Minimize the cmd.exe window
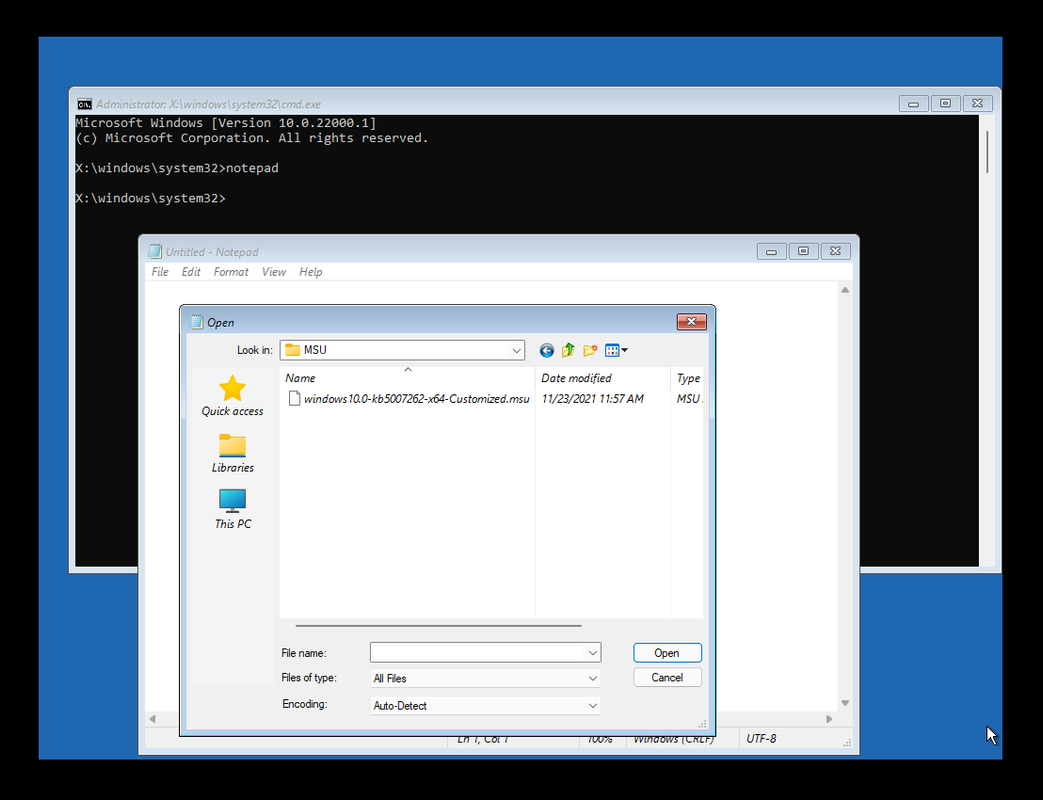 [913, 104]
